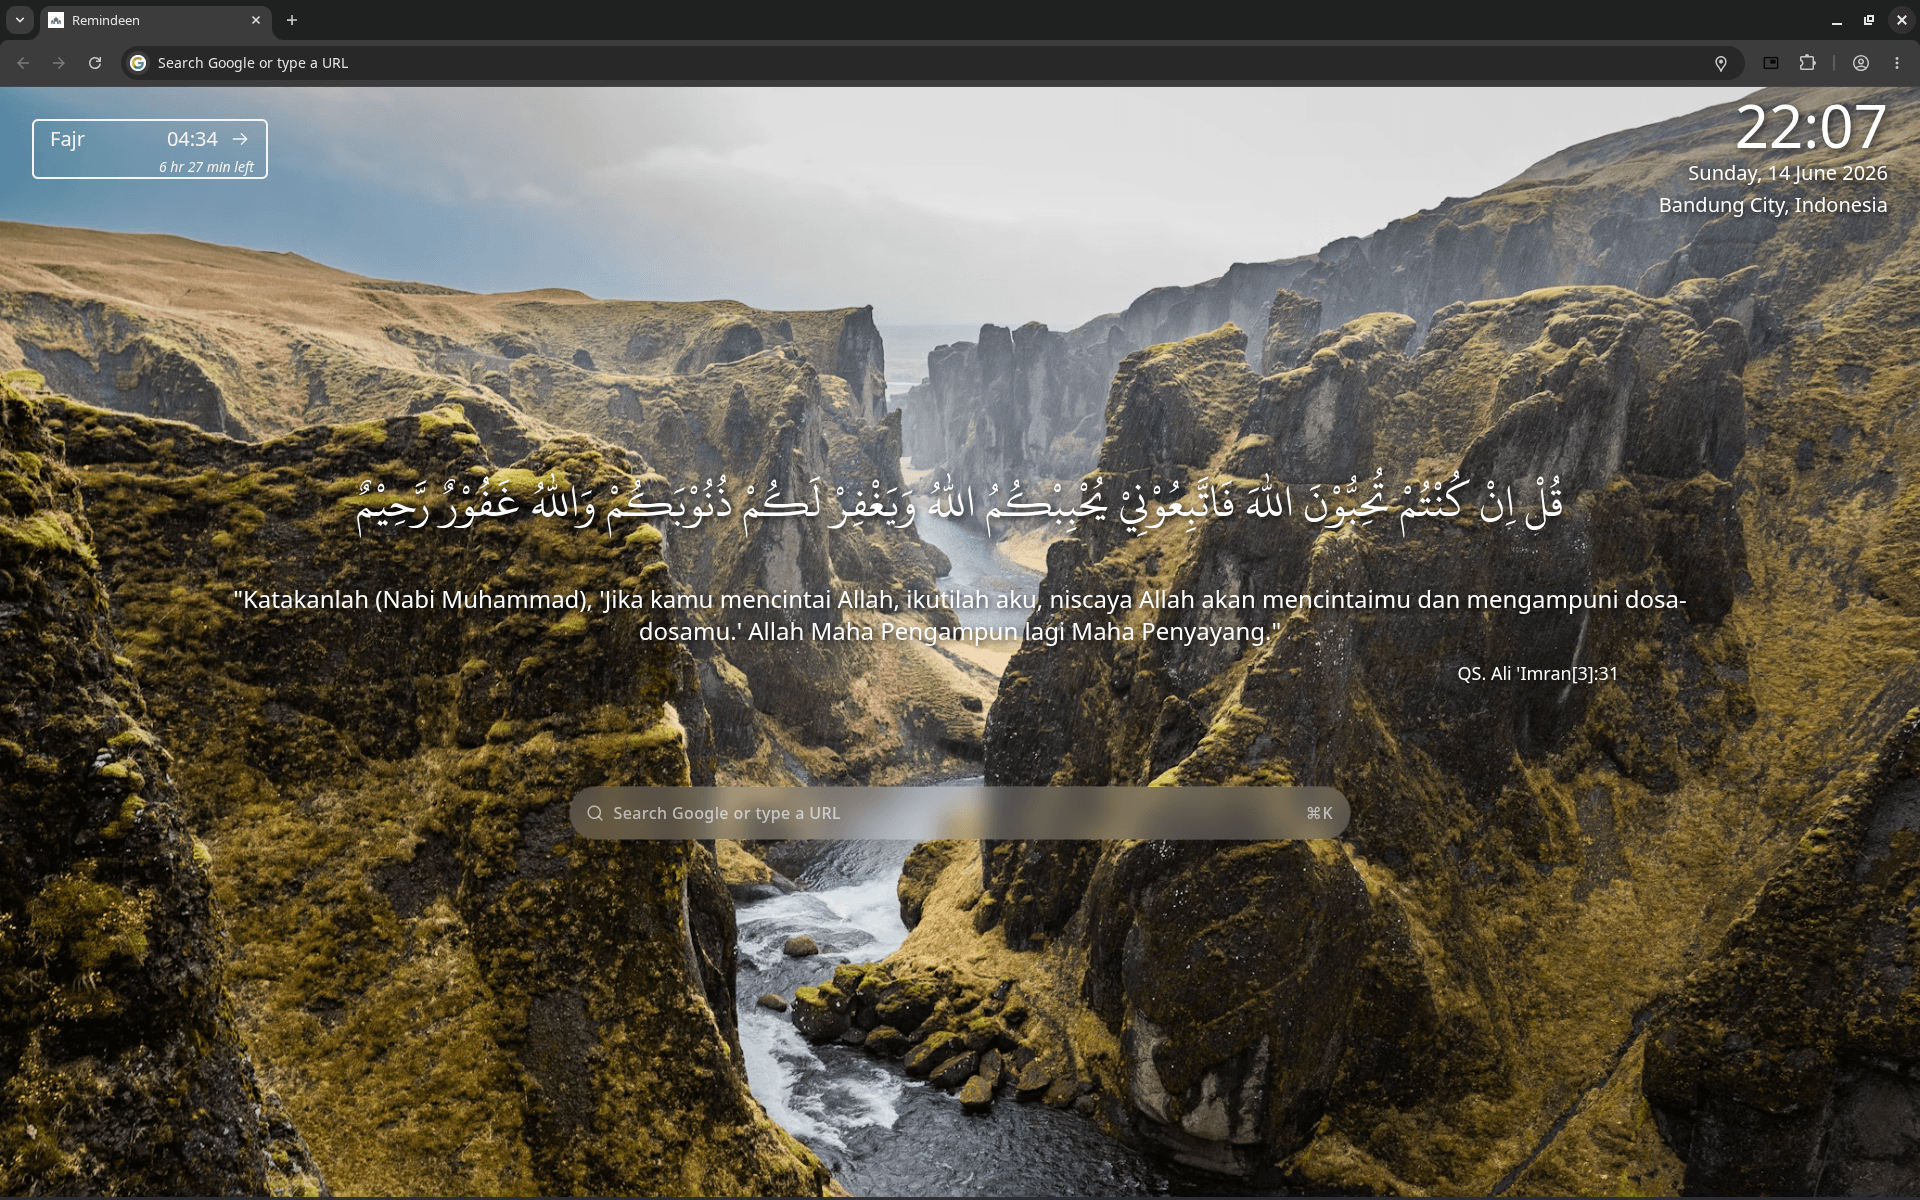Click the Indonesian verse translation
Image resolution: width=1920 pixels, height=1200 pixels.
(960, 616)
